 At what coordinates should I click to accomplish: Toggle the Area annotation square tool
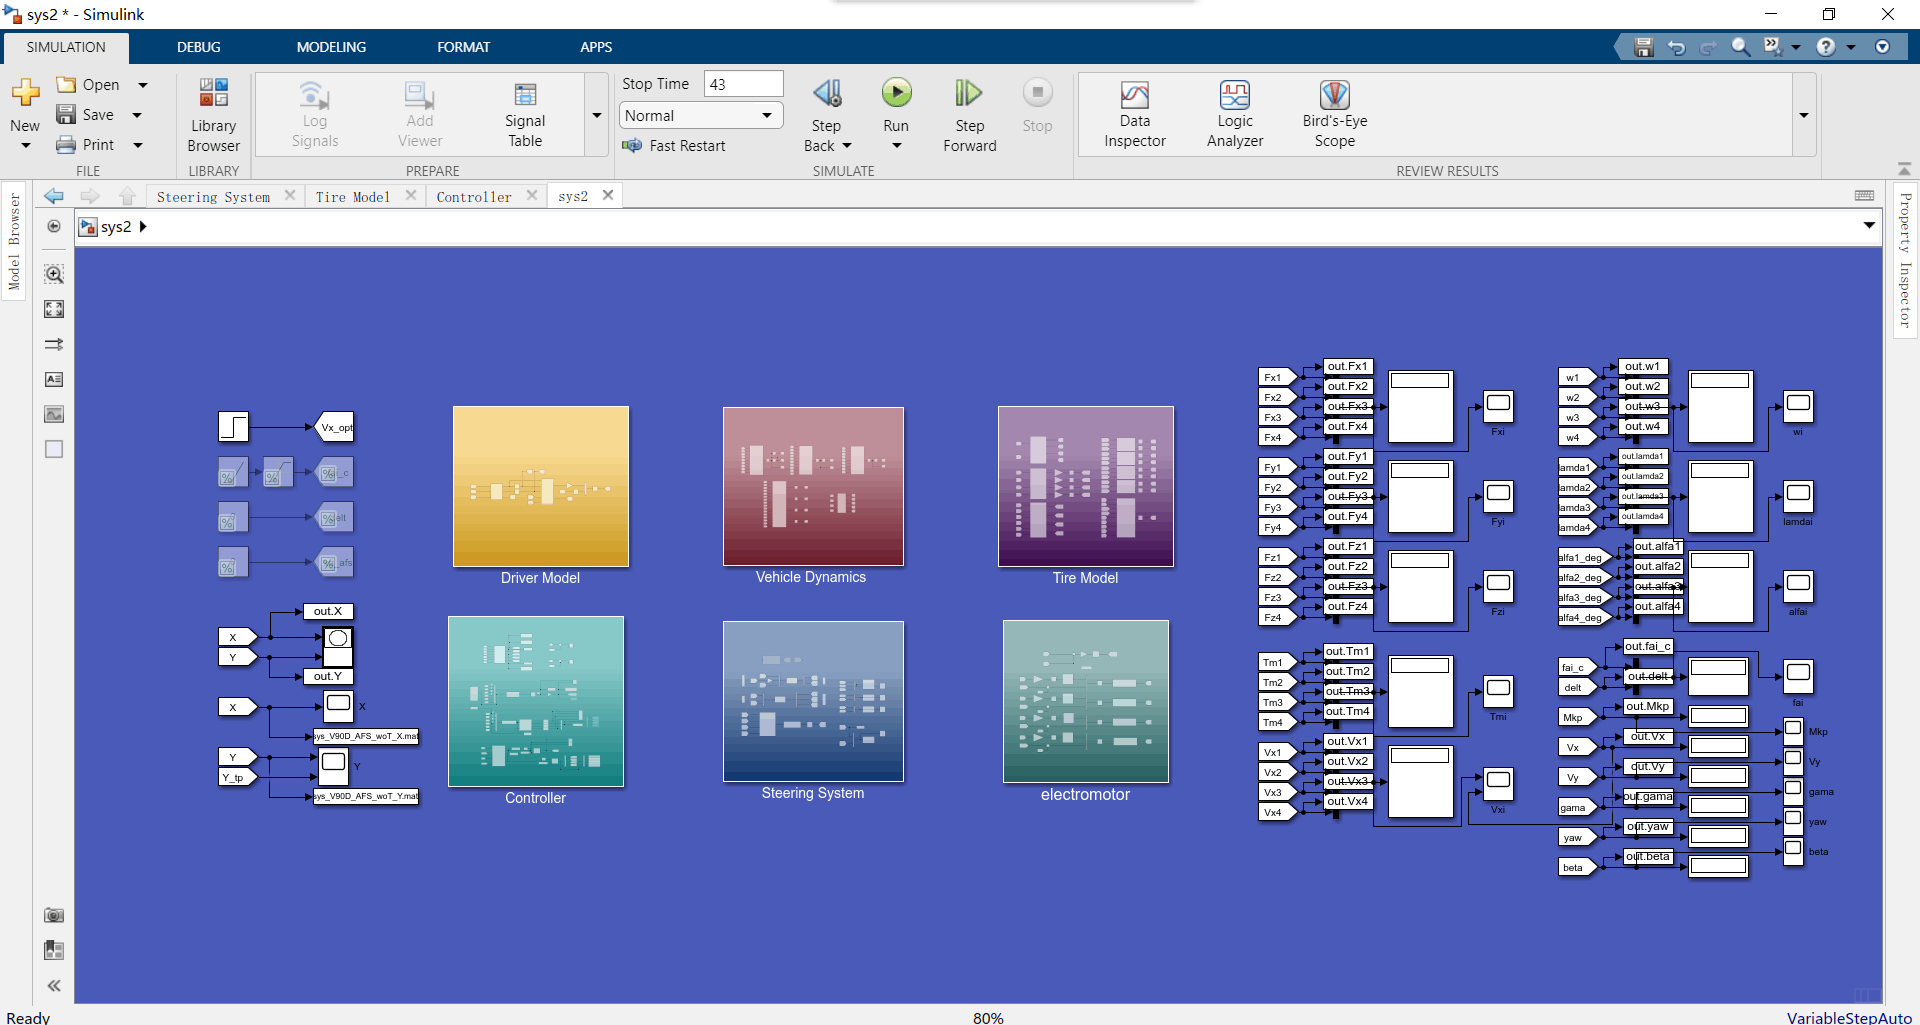[x=54, y=449]
